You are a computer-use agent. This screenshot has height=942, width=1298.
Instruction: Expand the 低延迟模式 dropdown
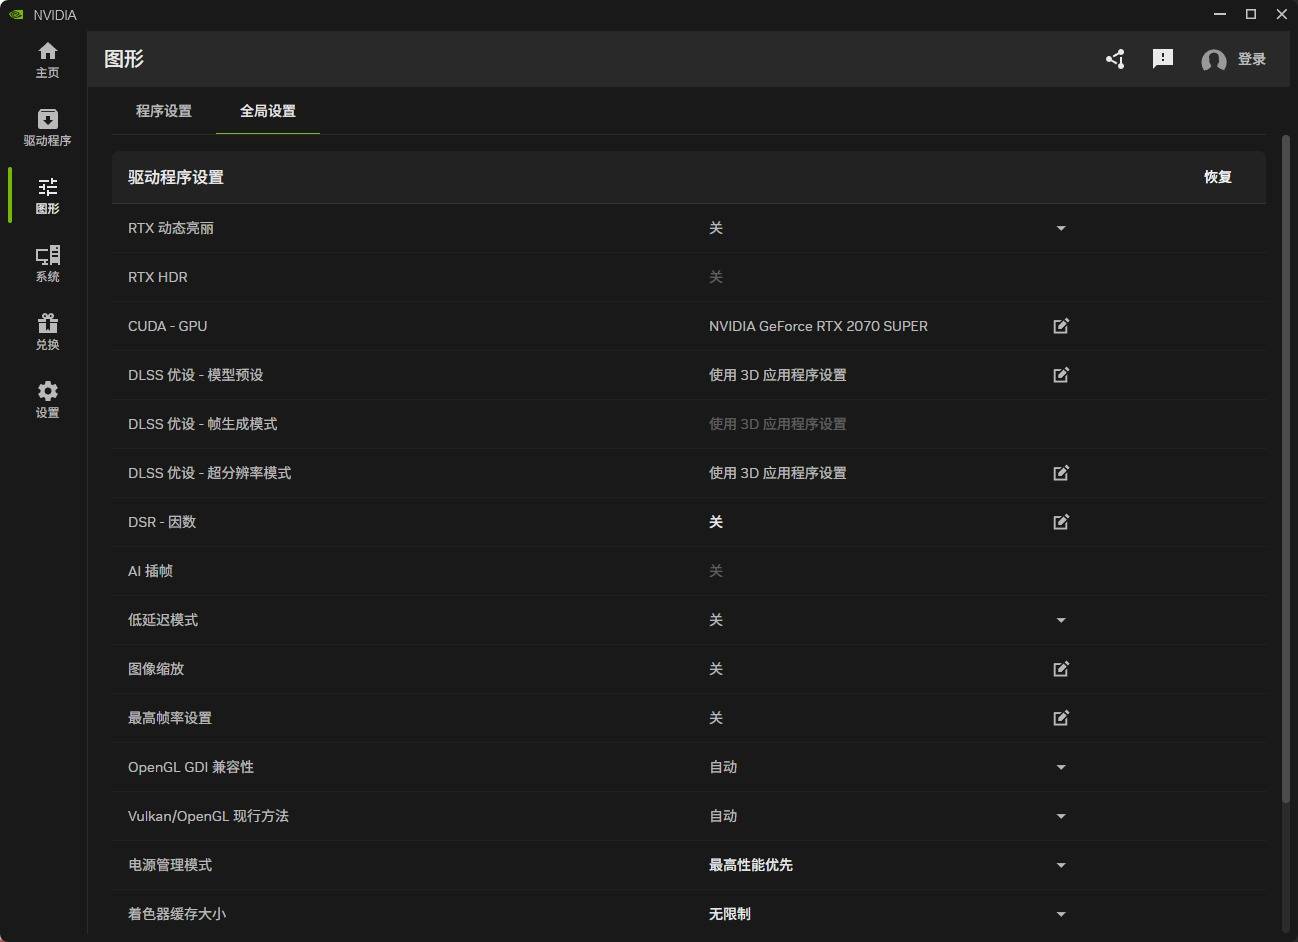coord(1061,620)
